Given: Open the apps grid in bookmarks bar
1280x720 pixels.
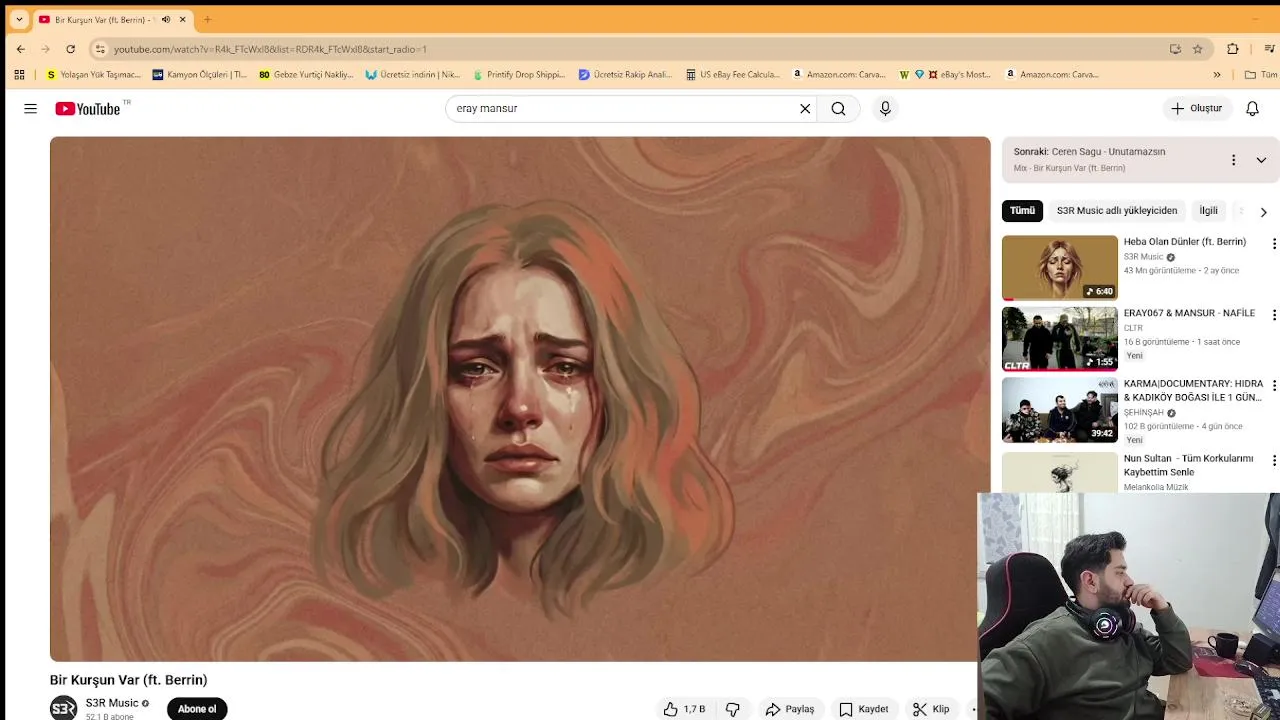Looking at the screenshot, I should click(19, 74).
